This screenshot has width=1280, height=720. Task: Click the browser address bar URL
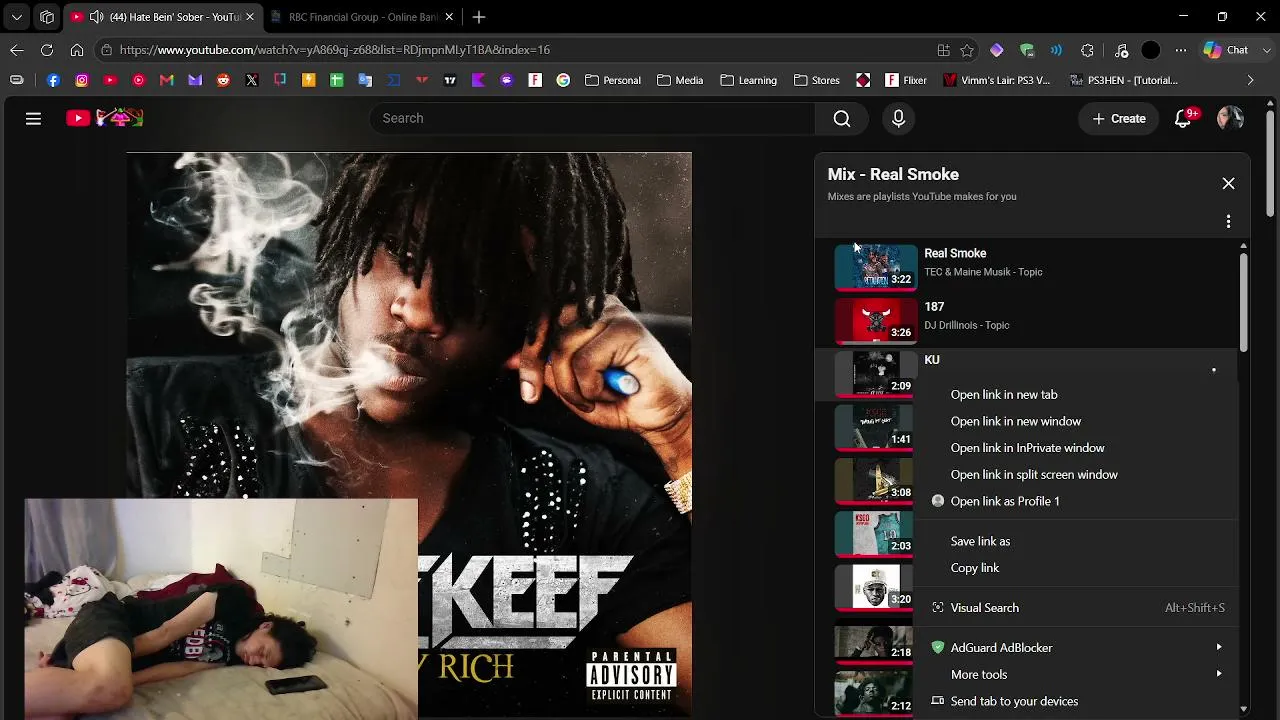[335, 50]
